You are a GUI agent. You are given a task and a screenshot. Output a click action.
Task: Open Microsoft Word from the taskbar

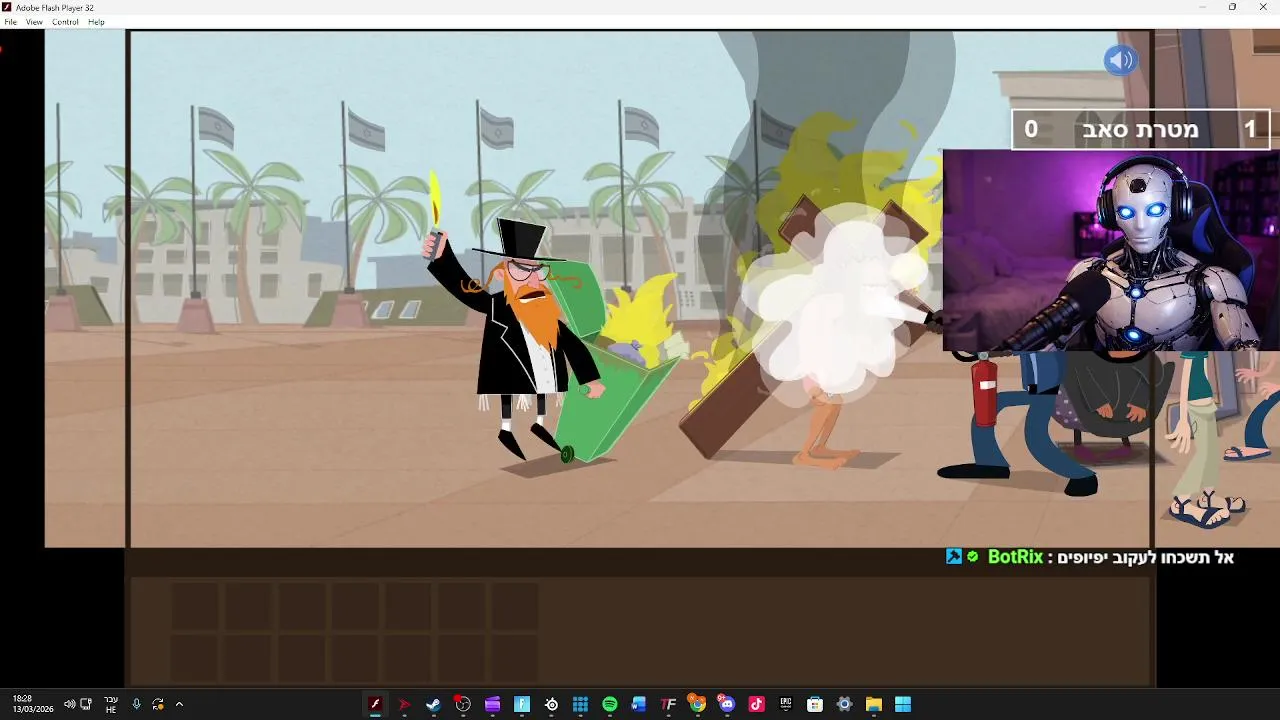pyautogui.click(x=639, y=704)
